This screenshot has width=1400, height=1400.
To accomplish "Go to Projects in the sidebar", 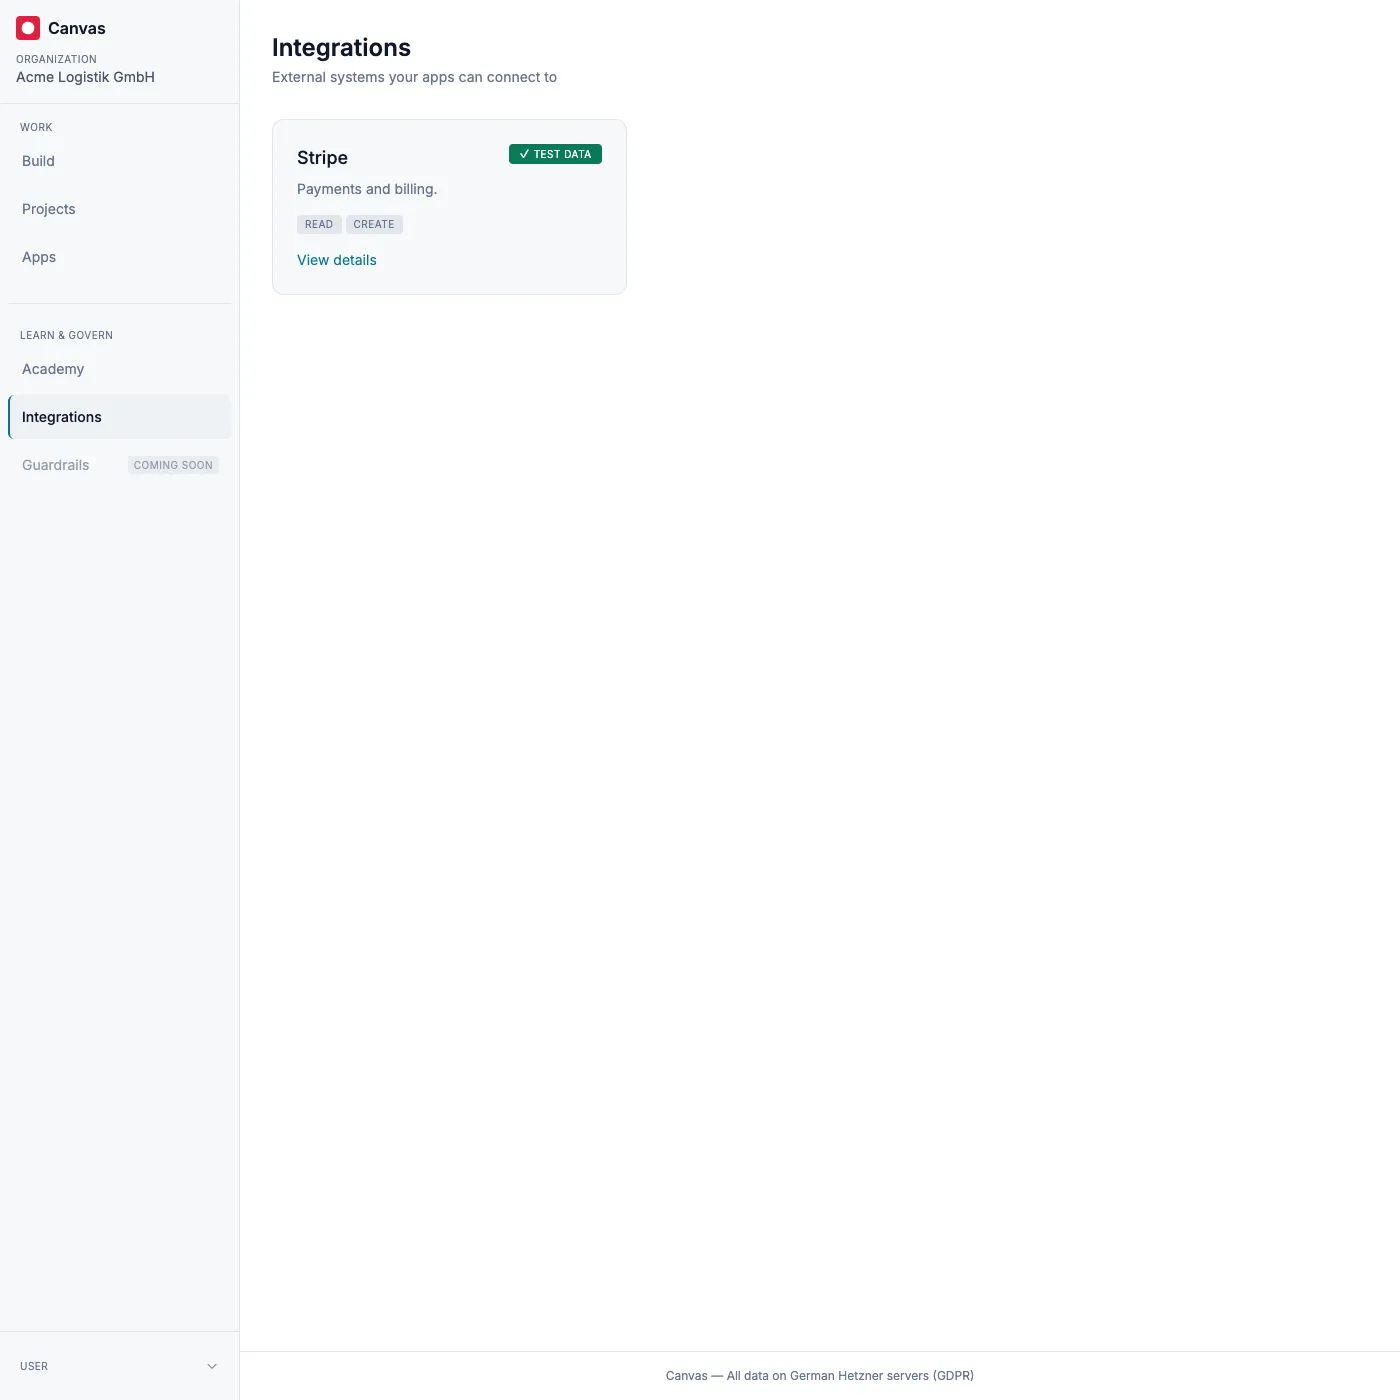I will 119,209.
